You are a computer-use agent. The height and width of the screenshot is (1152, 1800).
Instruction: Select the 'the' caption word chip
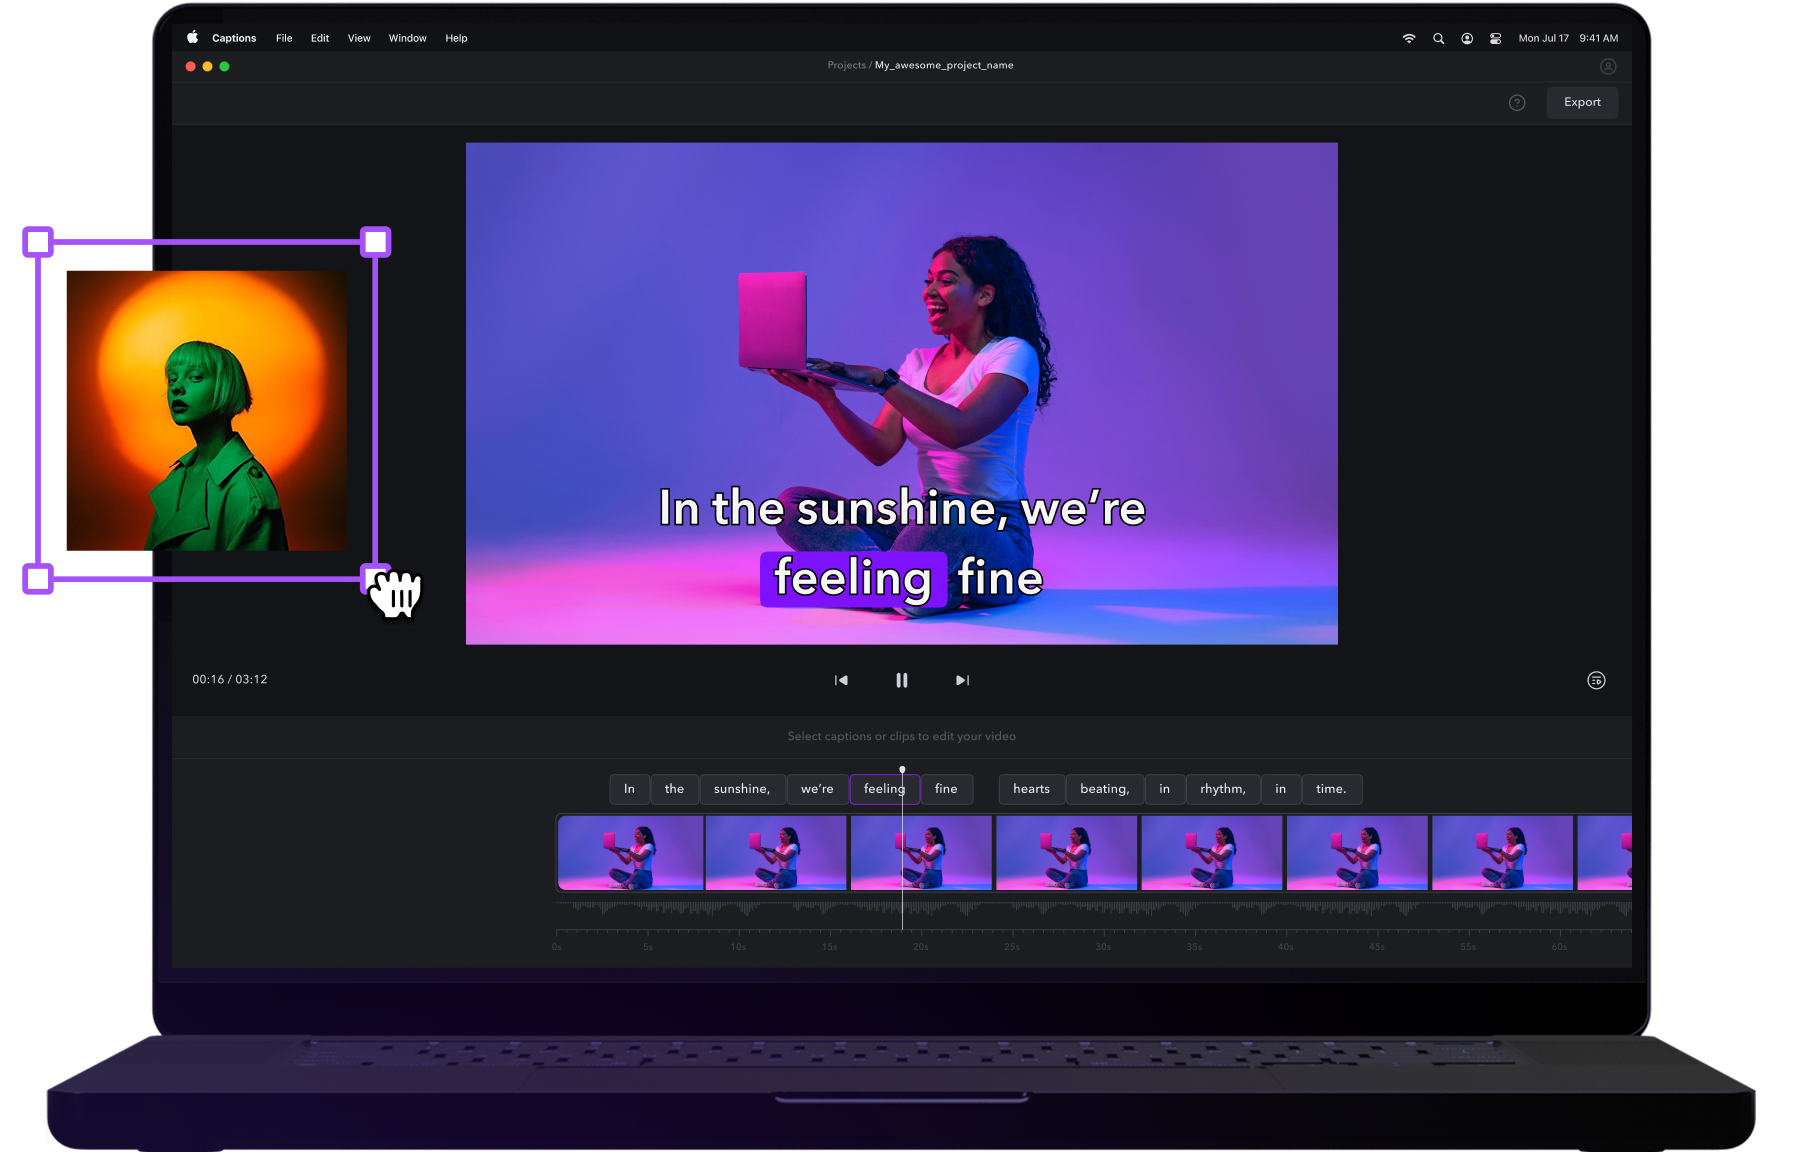click(x=674, y=789)
